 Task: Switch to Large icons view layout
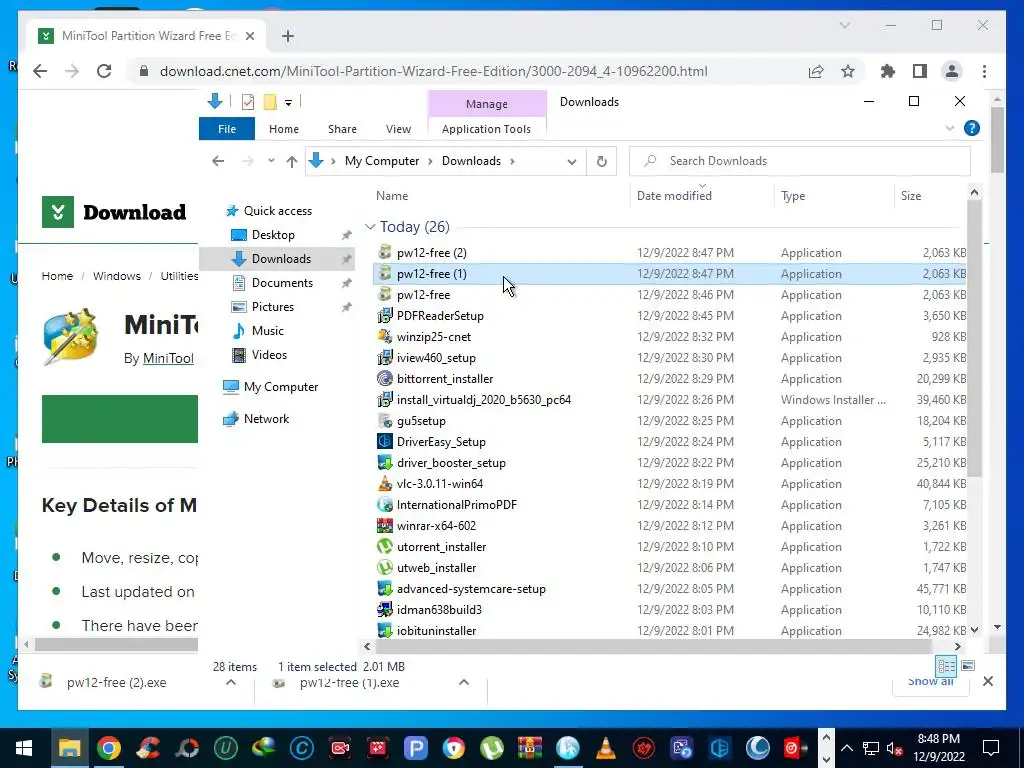pos(968,666)
